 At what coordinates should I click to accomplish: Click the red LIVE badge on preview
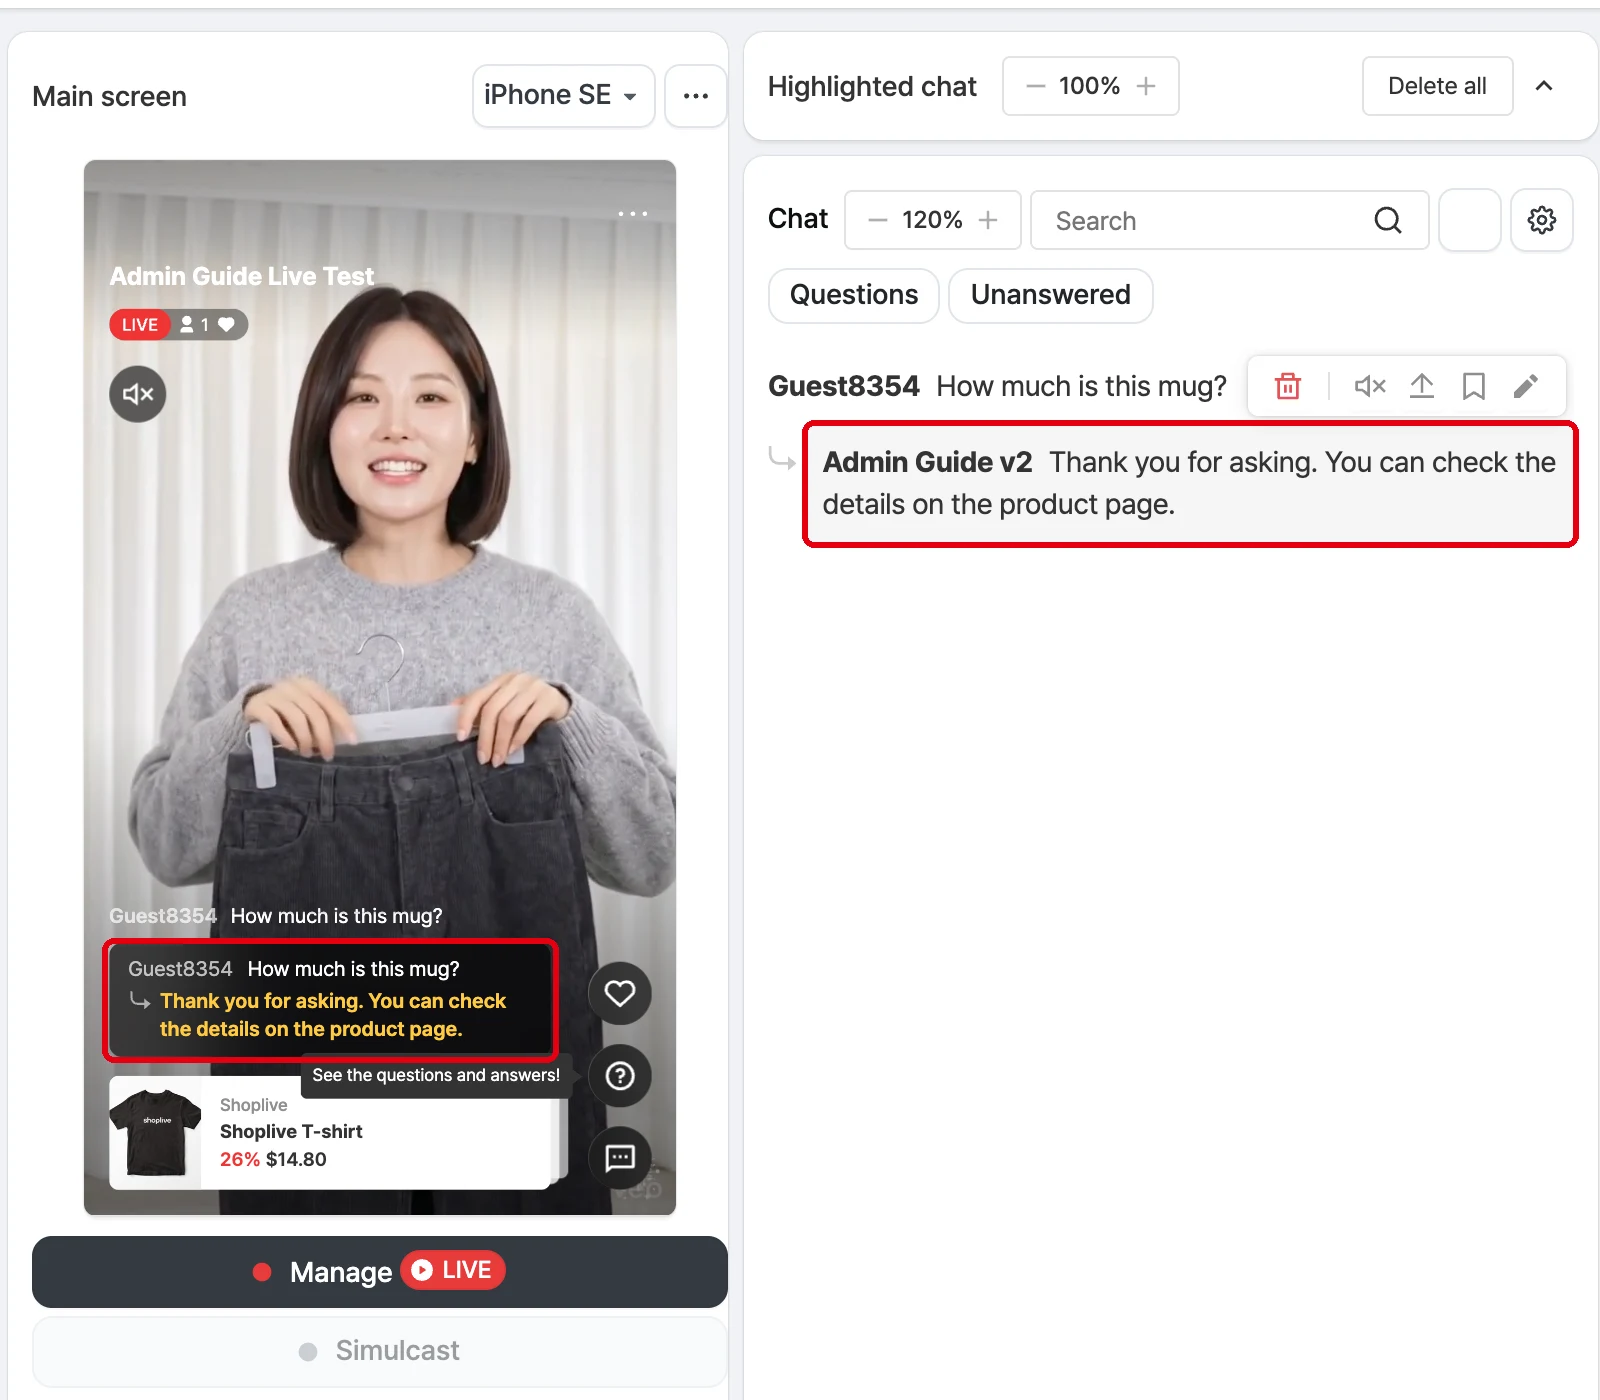pos(140,325)
